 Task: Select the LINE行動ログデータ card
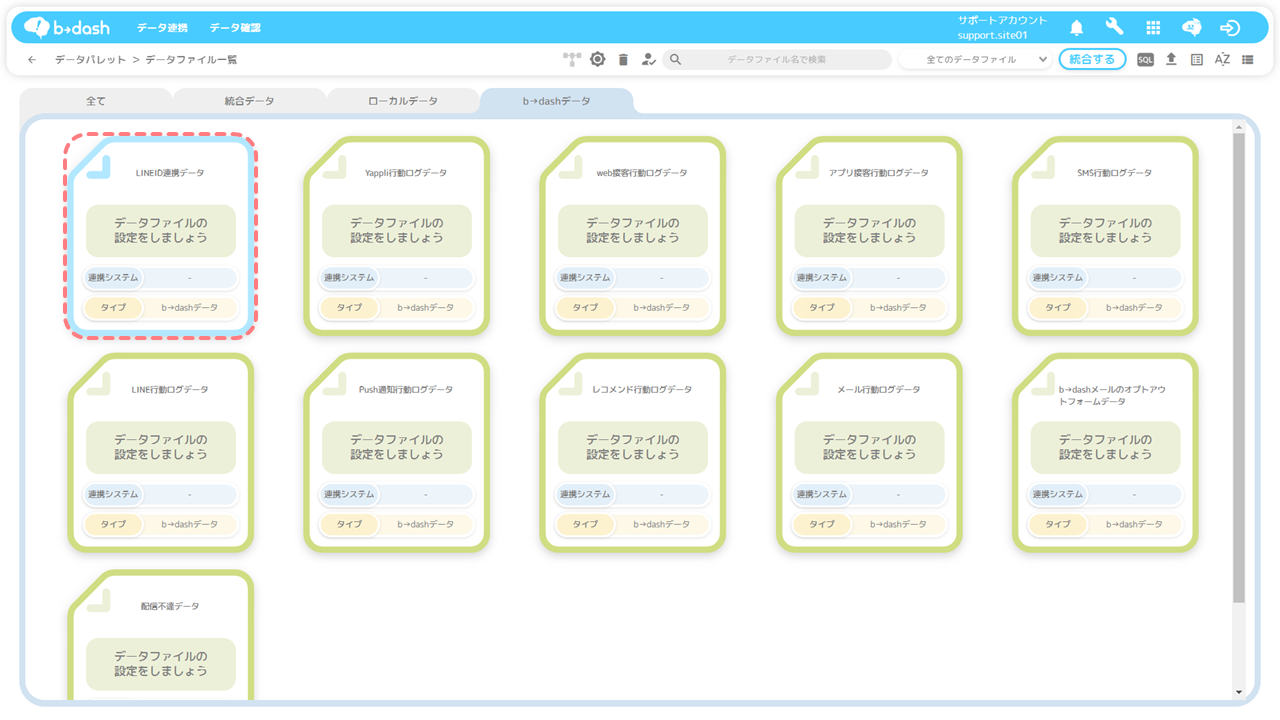pos(160,452)
